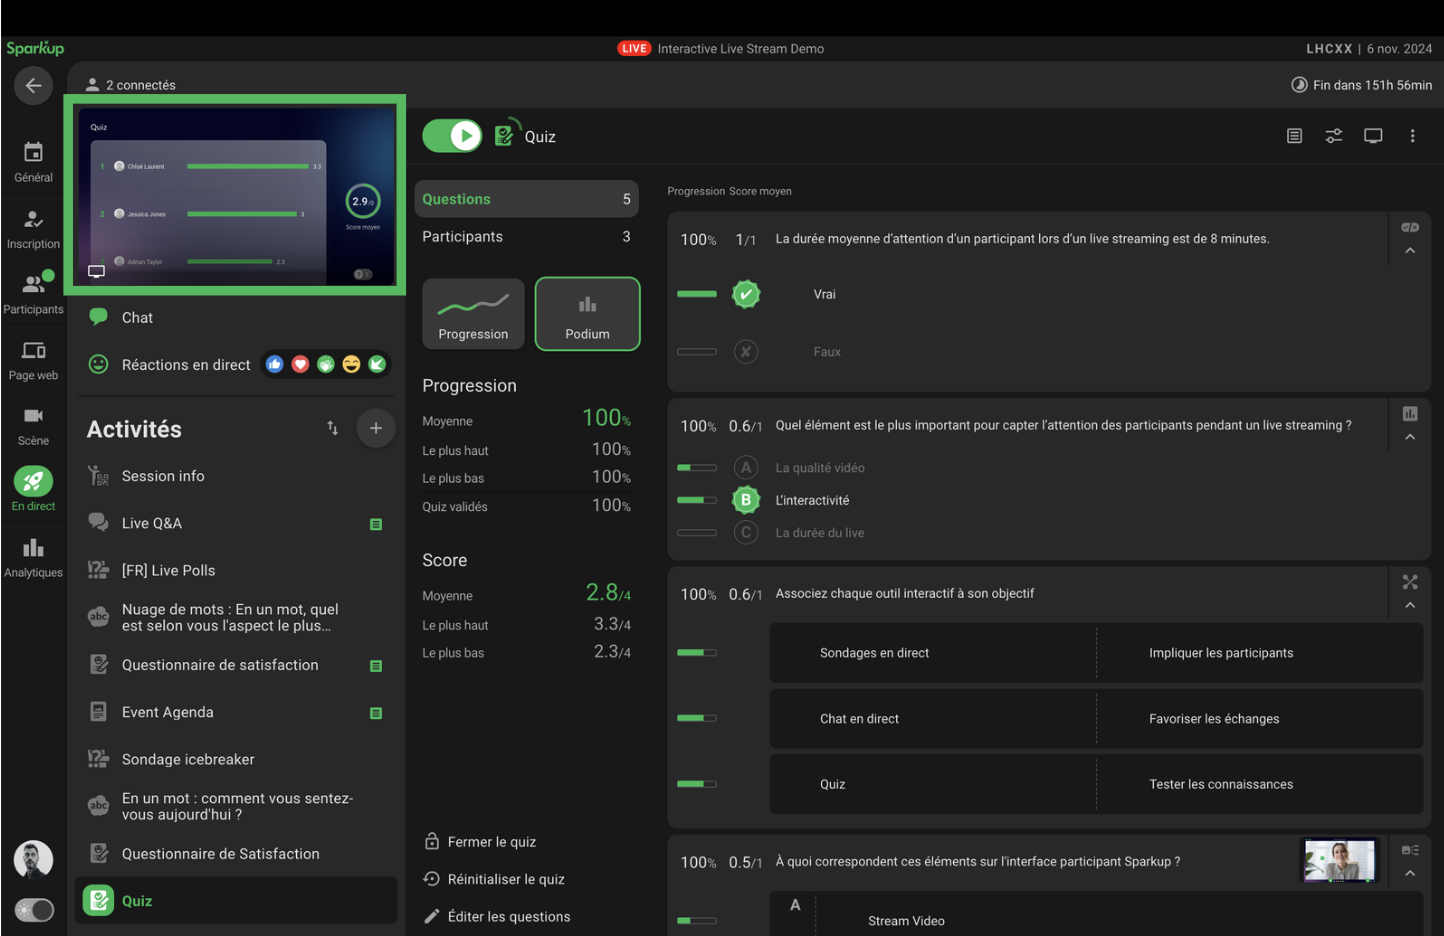This screenshot has width=1444, height=936.
Task: Toggle the quiz play switch
Action: (x=452, y=136)
